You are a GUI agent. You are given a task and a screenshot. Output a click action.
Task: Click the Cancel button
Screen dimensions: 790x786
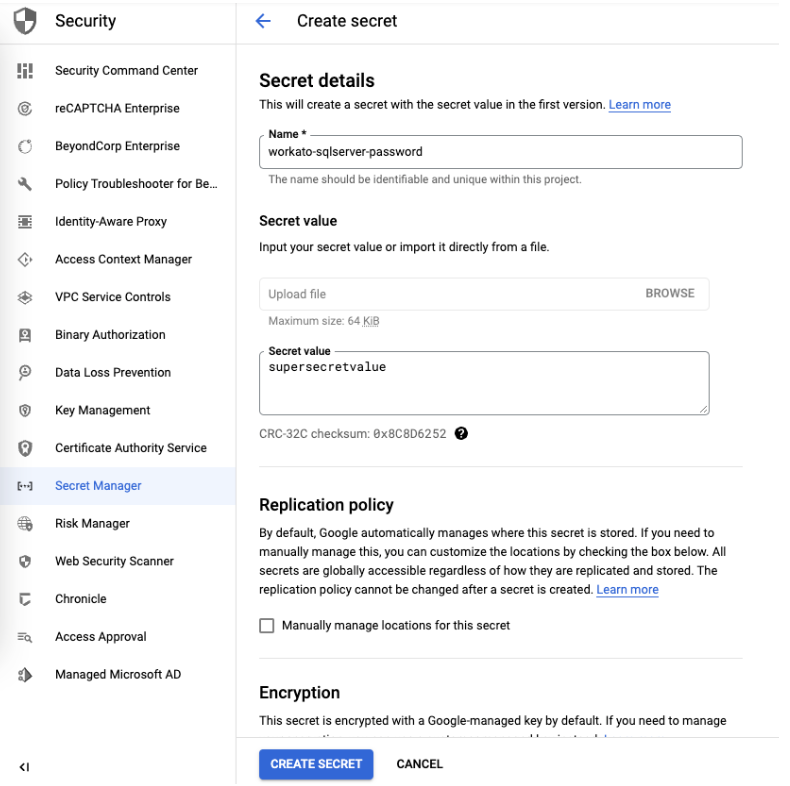click(x=419, y=764)
